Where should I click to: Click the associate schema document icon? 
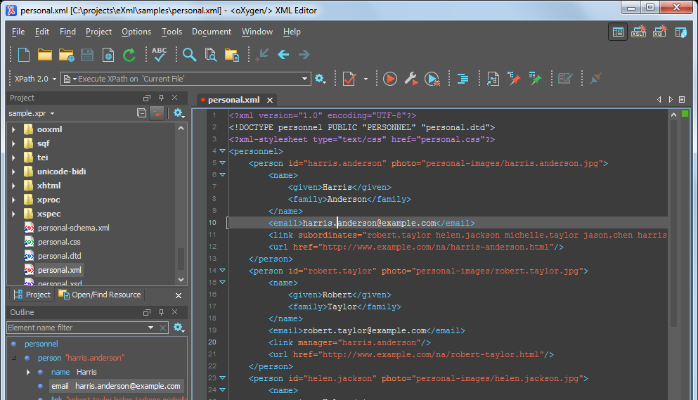click(x=493, y=79)
